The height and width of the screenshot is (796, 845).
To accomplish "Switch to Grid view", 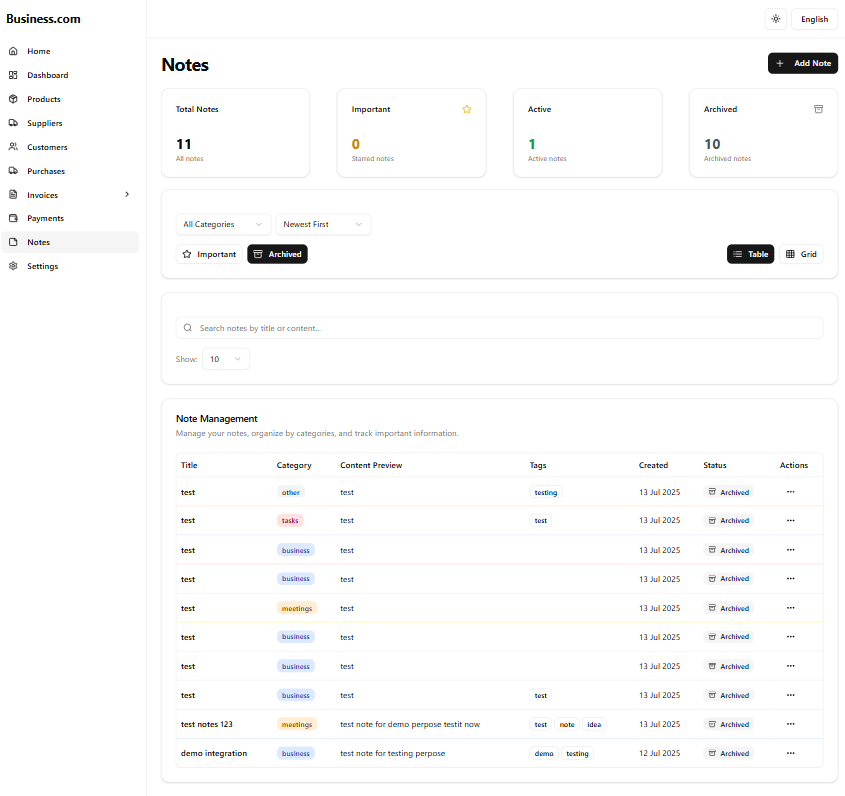I will click(x=801, y=254).
